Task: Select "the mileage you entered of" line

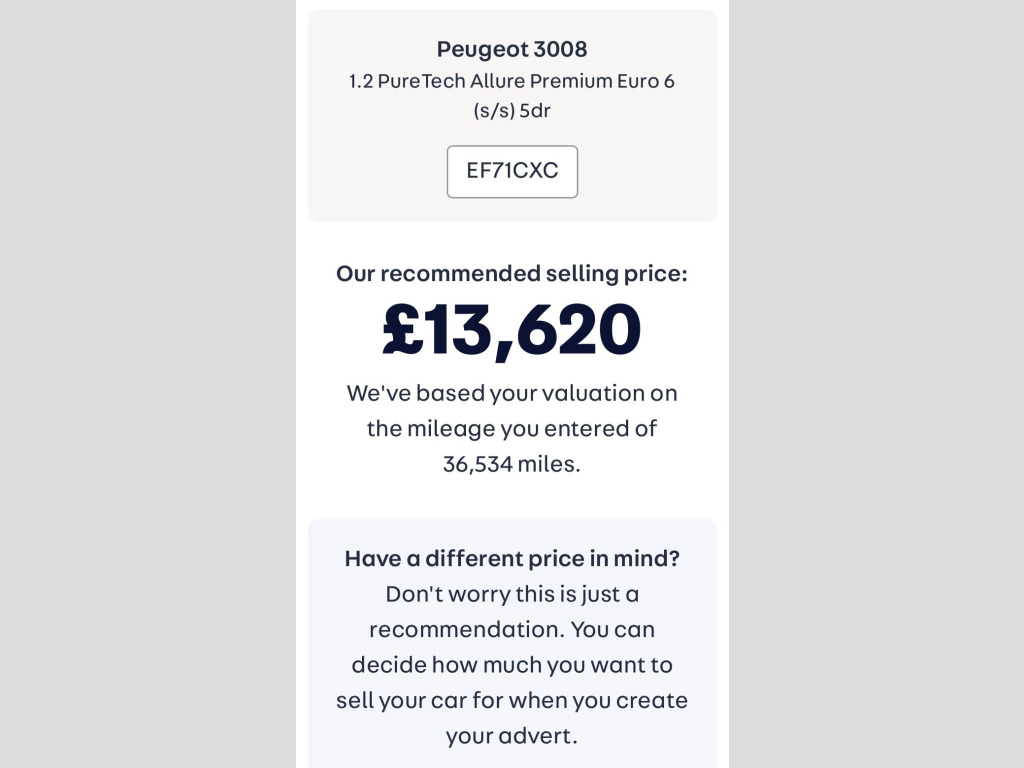Action: pos(512,429)
